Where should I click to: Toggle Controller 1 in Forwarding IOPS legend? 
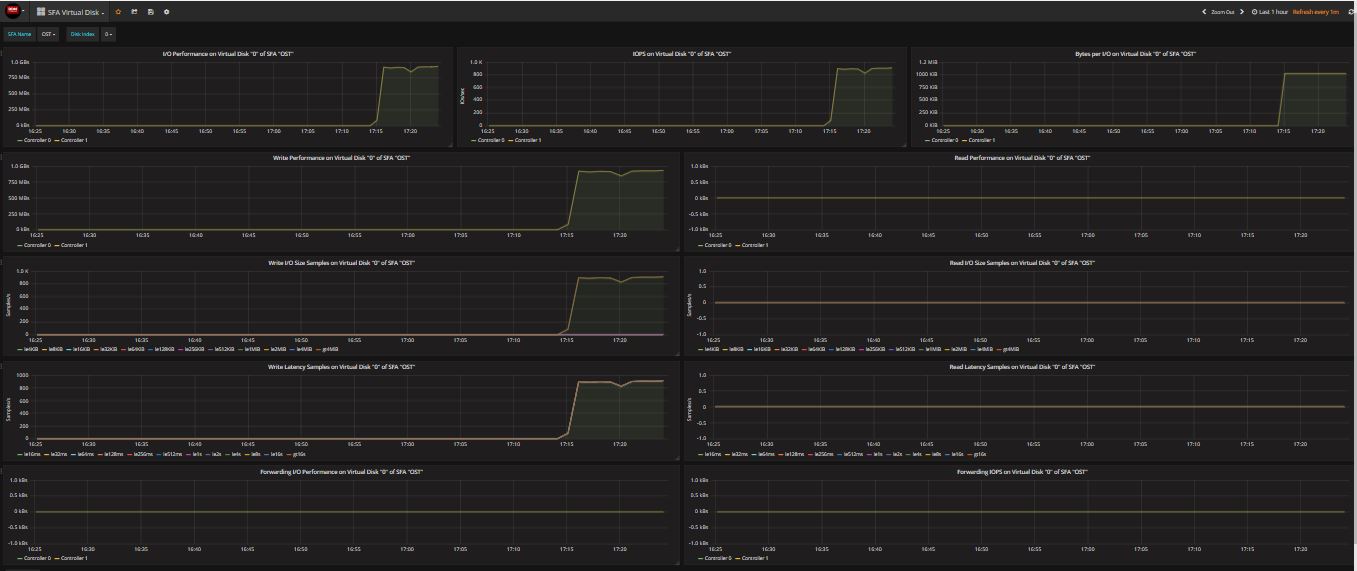[755, 558]
